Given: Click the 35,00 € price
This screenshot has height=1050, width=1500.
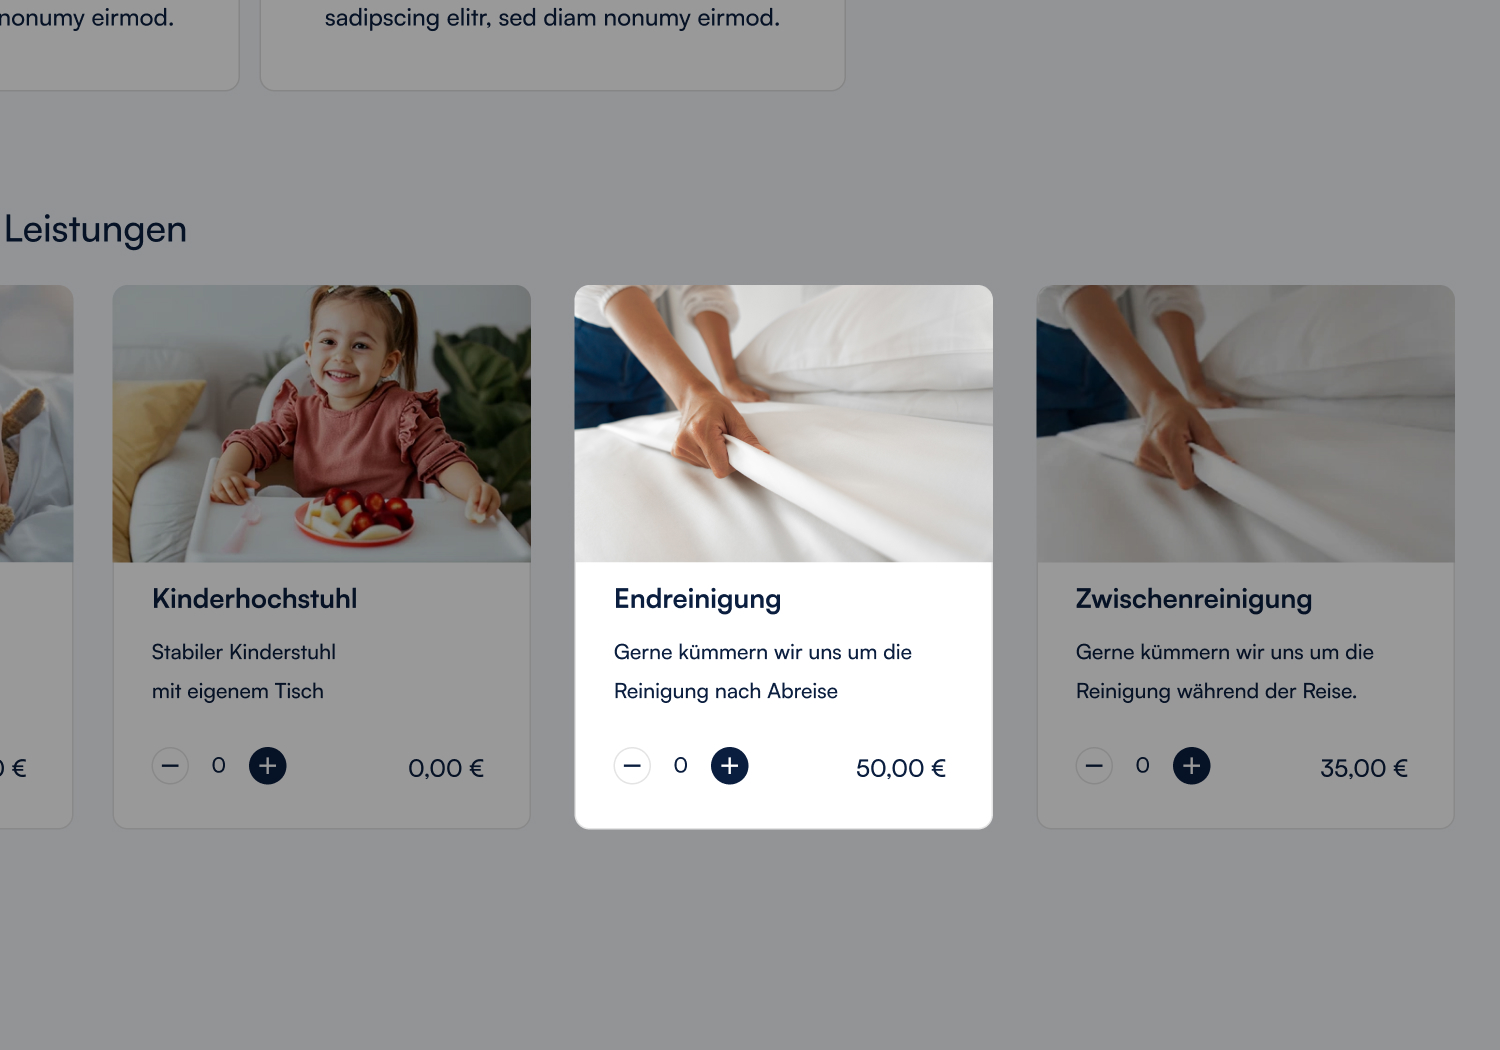Looking at the screenshot, I should pyautogui.click(x=1364, y=768).
